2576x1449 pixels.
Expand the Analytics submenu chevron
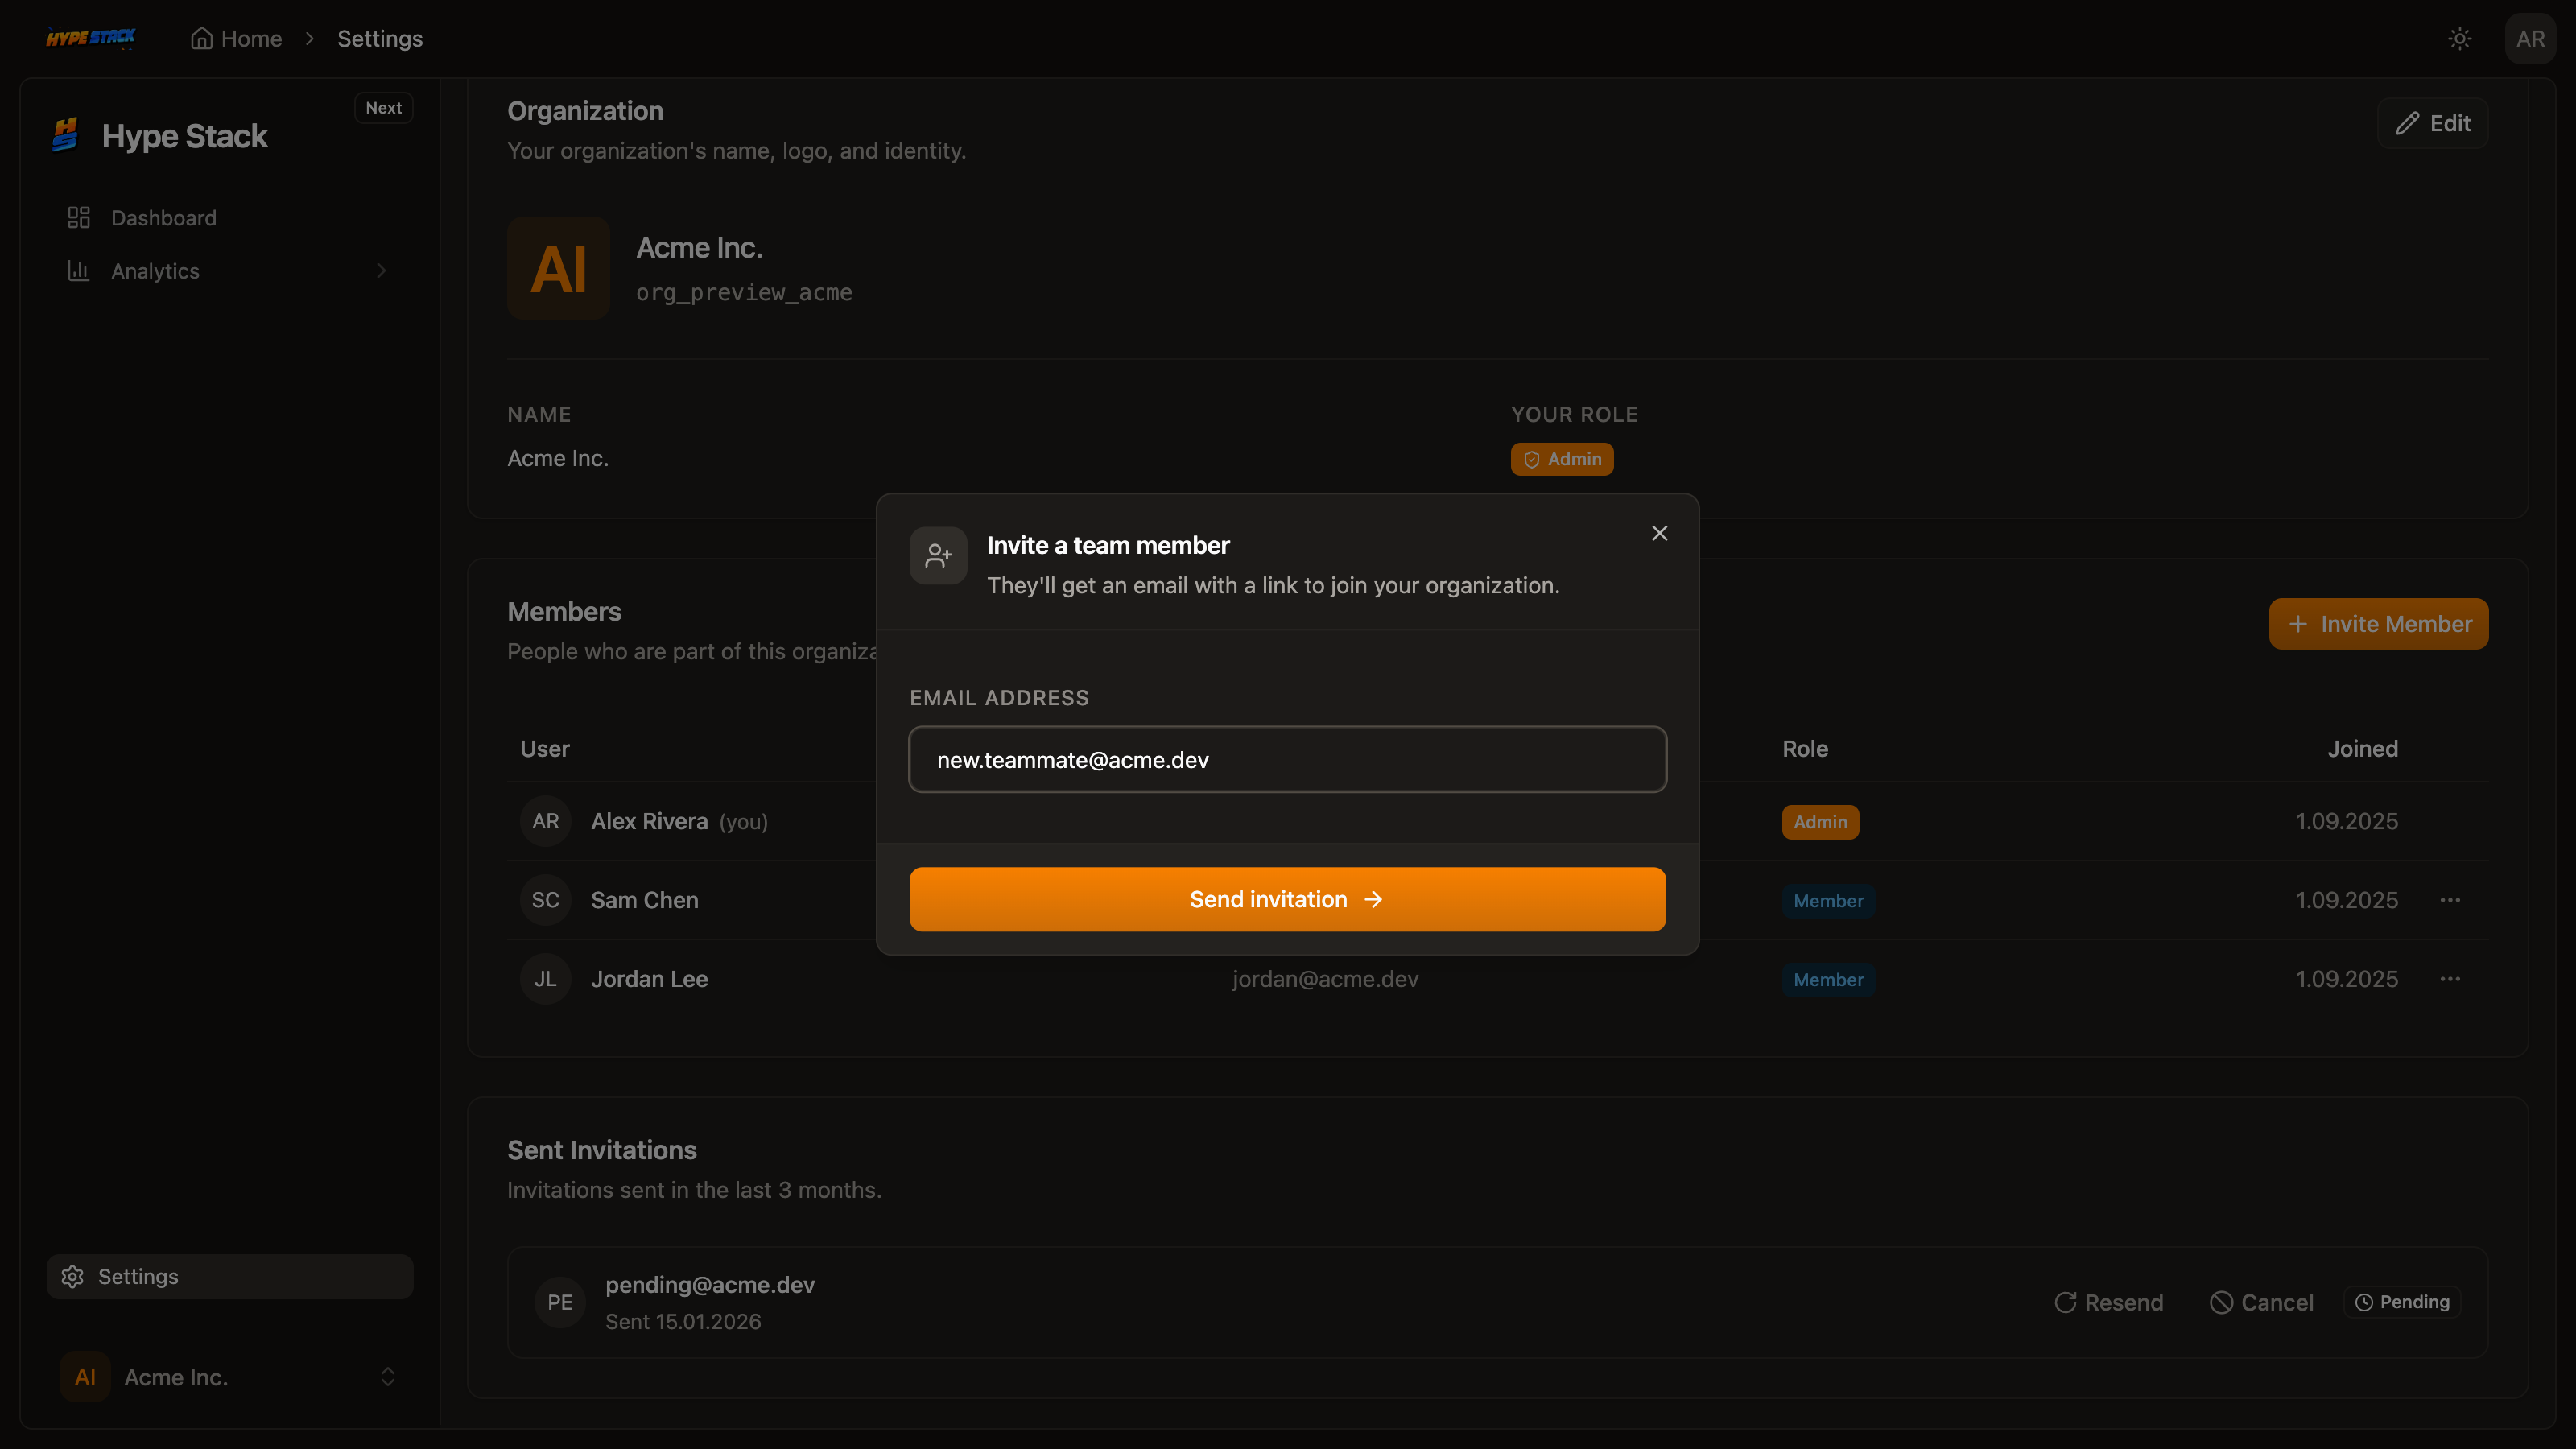pos(381,270)
